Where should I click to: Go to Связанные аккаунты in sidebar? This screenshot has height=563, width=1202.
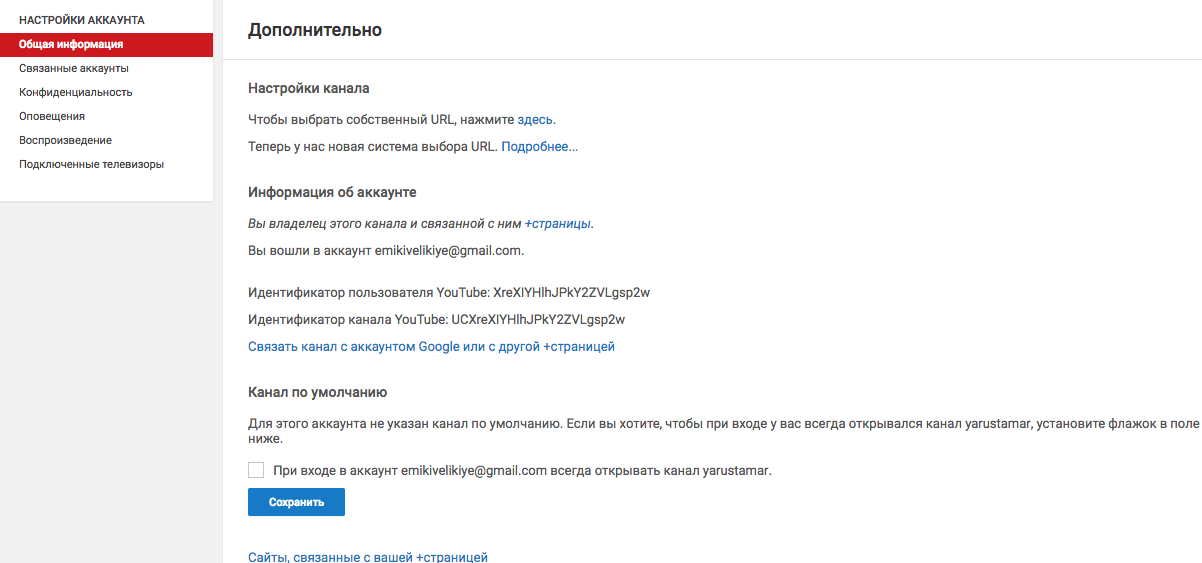click(x=74, y=68)
